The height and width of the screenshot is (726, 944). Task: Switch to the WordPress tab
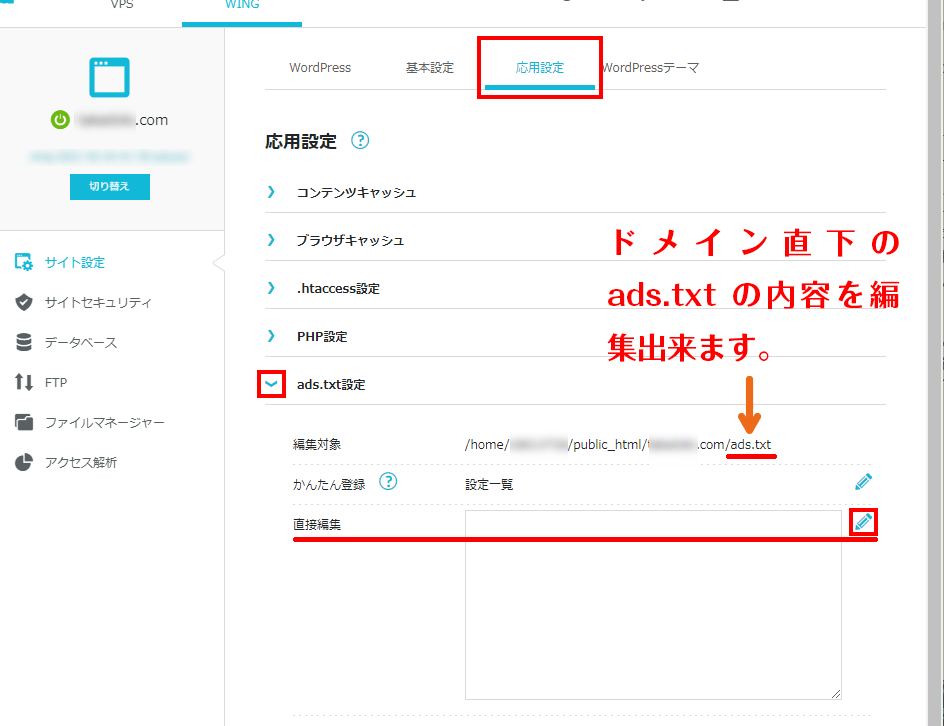click(320, 67)
